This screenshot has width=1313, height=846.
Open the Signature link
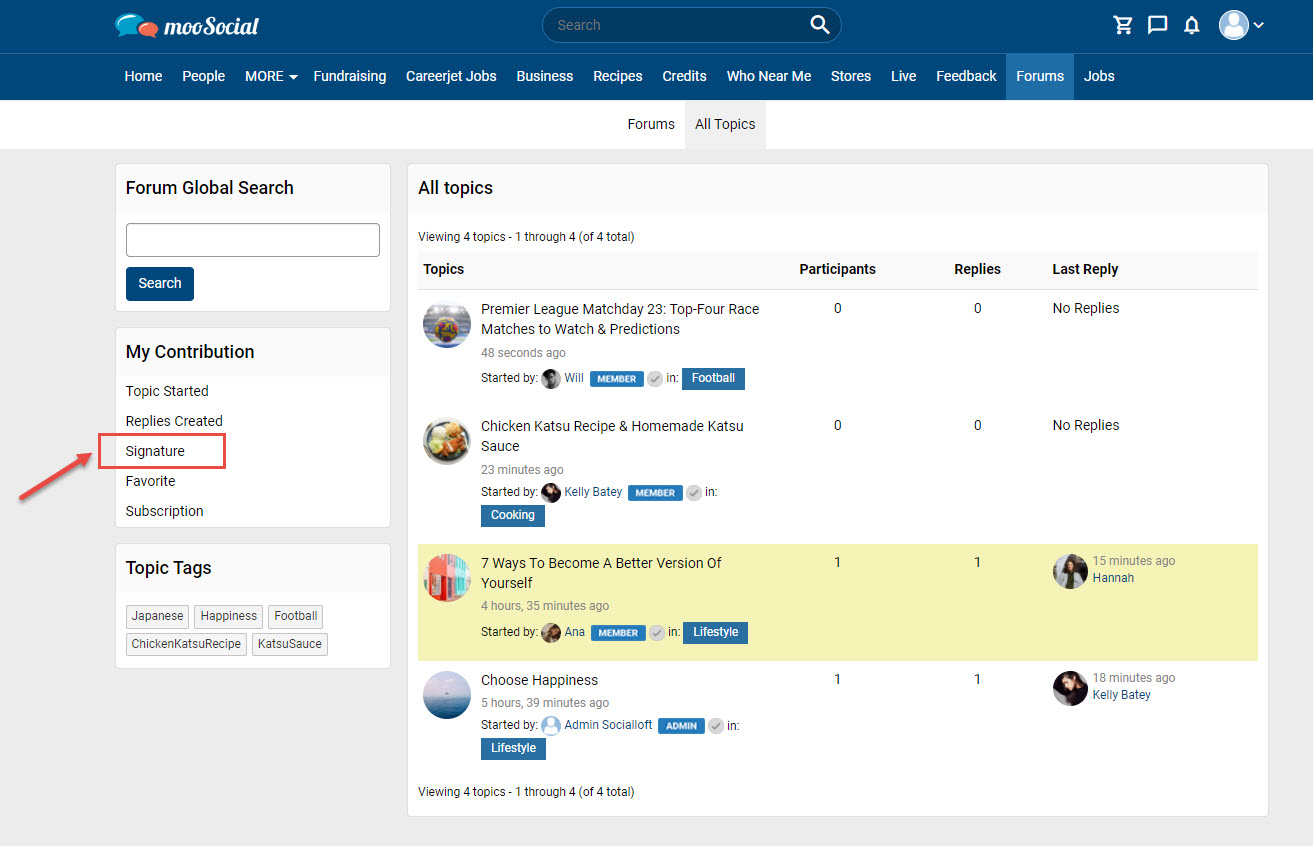155,451
